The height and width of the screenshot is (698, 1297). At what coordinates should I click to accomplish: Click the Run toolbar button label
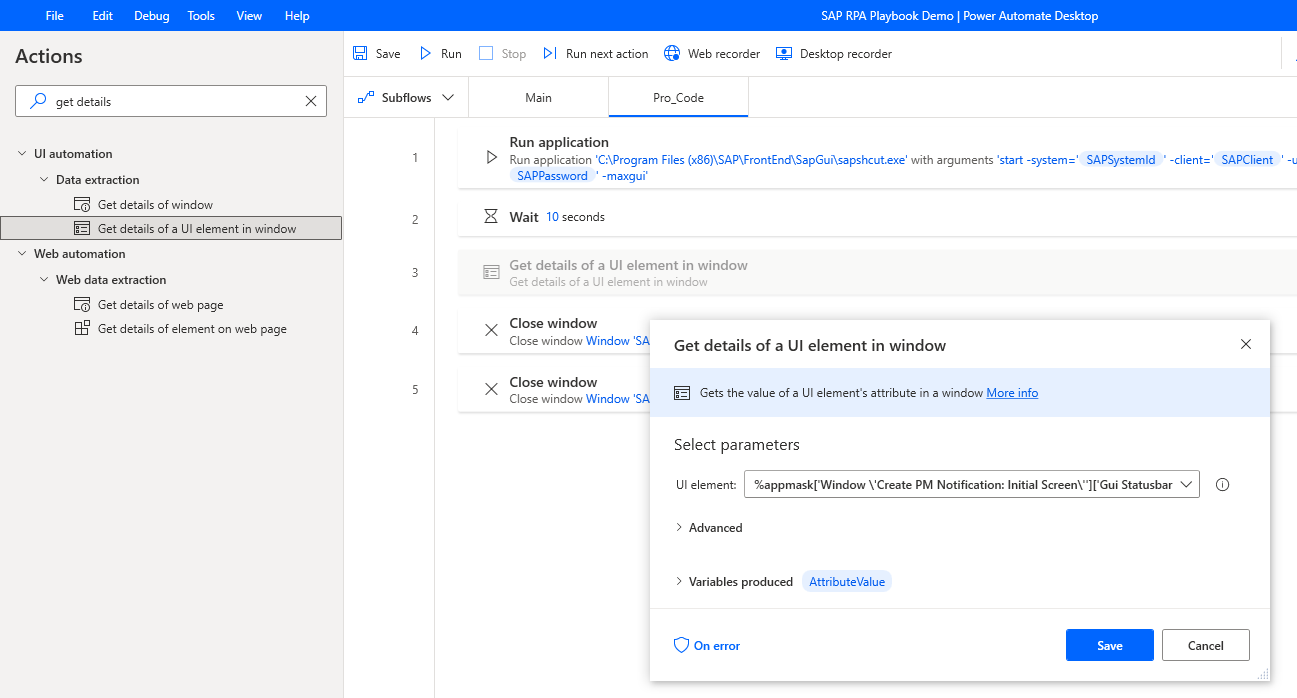pos(451,53)
